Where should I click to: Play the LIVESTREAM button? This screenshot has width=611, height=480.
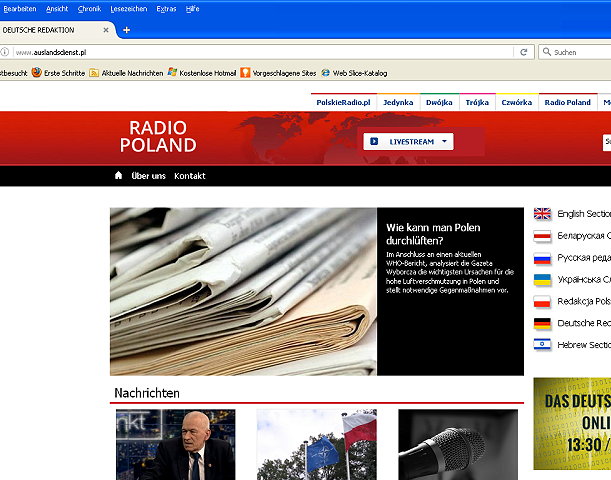coord(408,142)
